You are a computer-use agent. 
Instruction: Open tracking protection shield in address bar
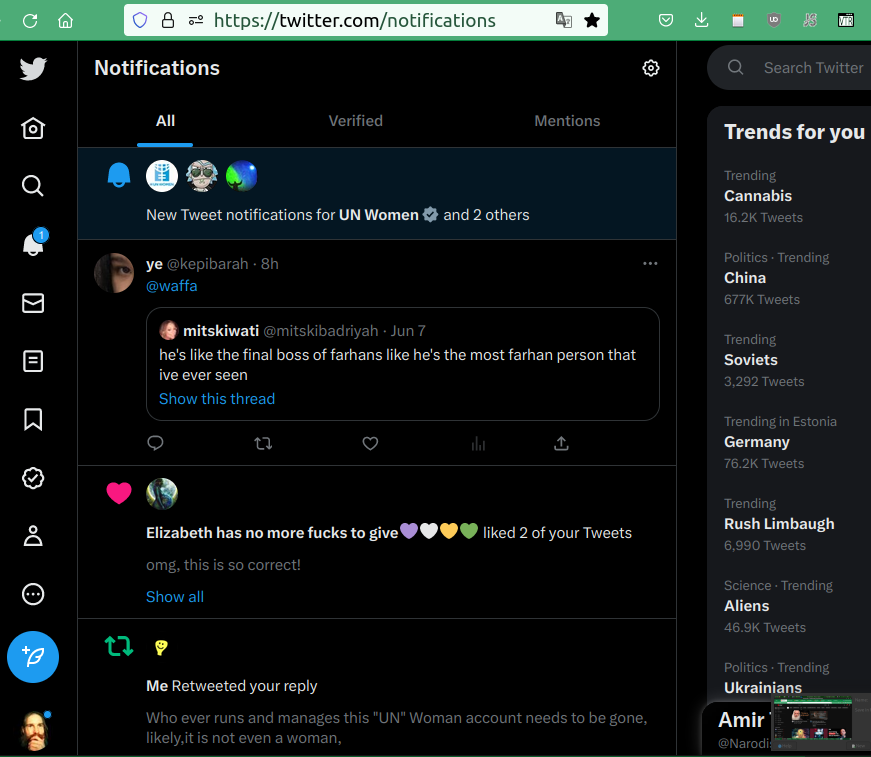pos(140,21)
